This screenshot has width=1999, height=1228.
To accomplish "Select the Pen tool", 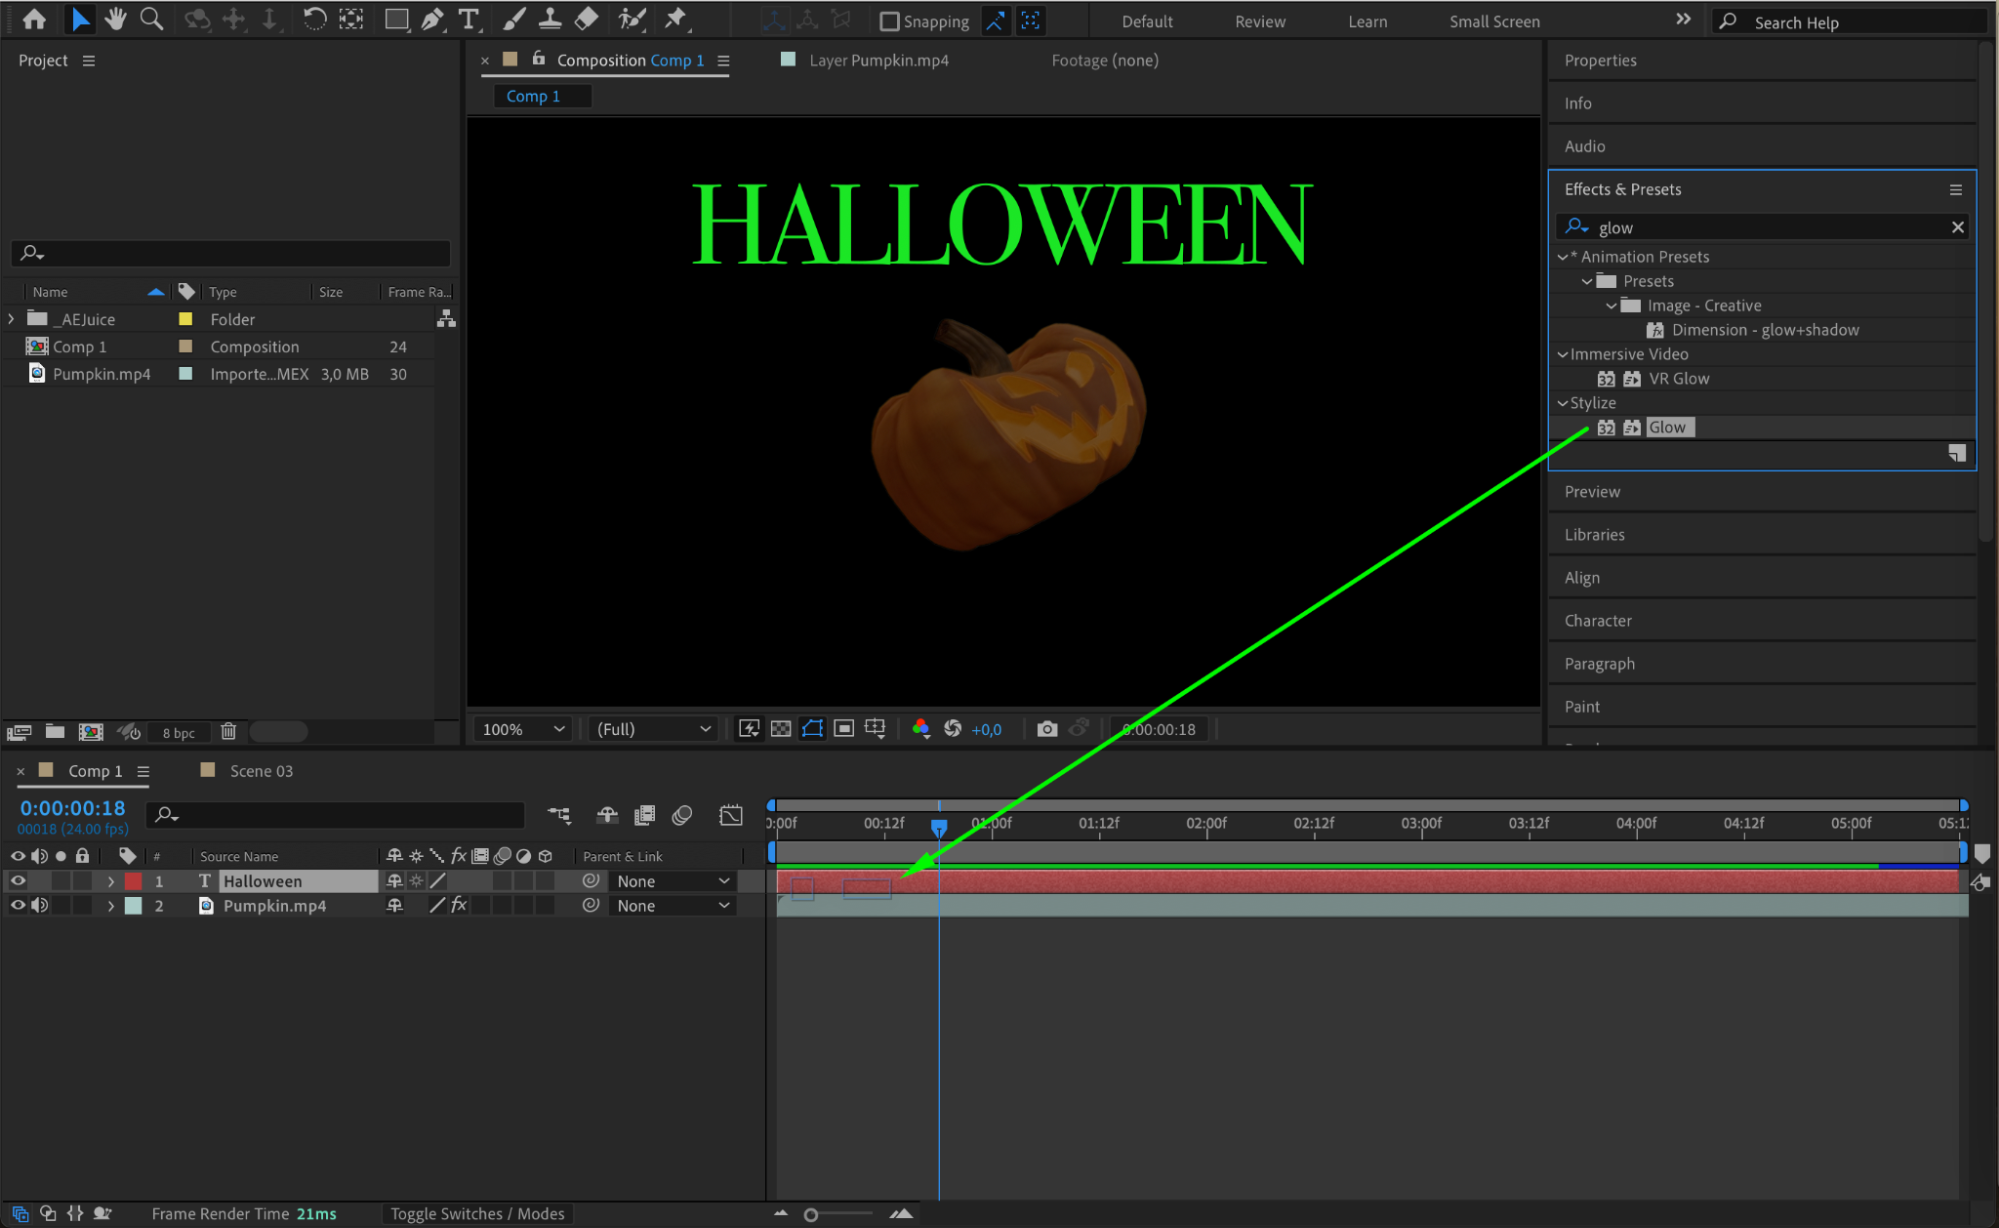I will click(x=432, y=19).
